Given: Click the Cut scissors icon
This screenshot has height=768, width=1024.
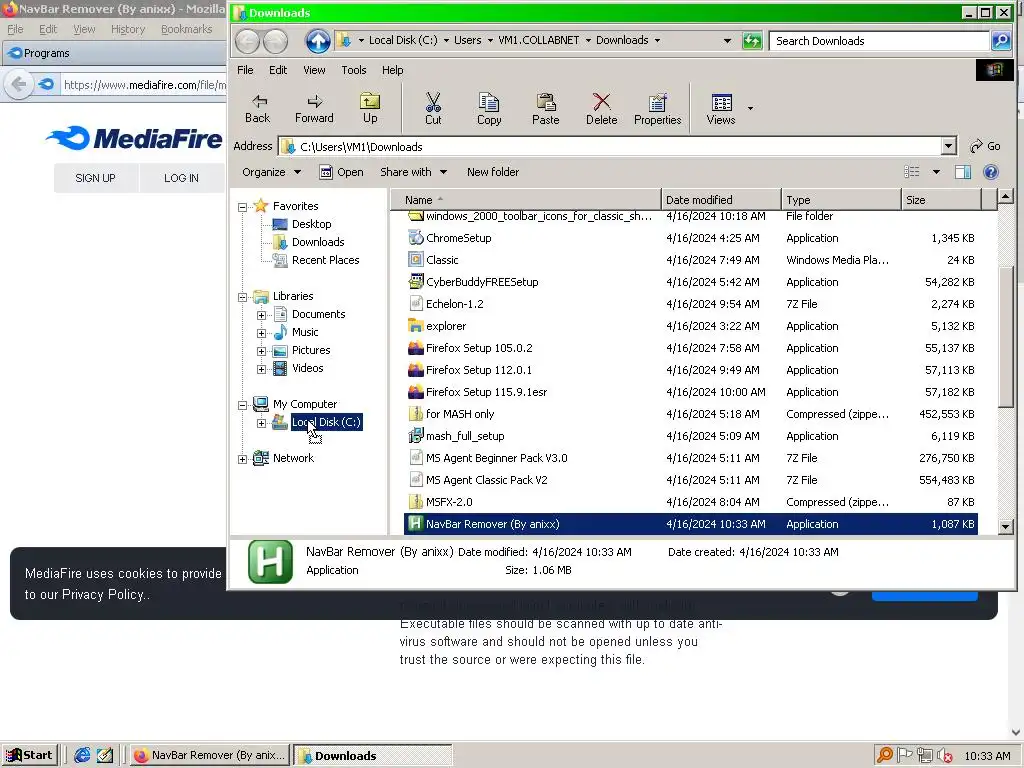Looking at the screenshot, I should click(x=433, y=108).
